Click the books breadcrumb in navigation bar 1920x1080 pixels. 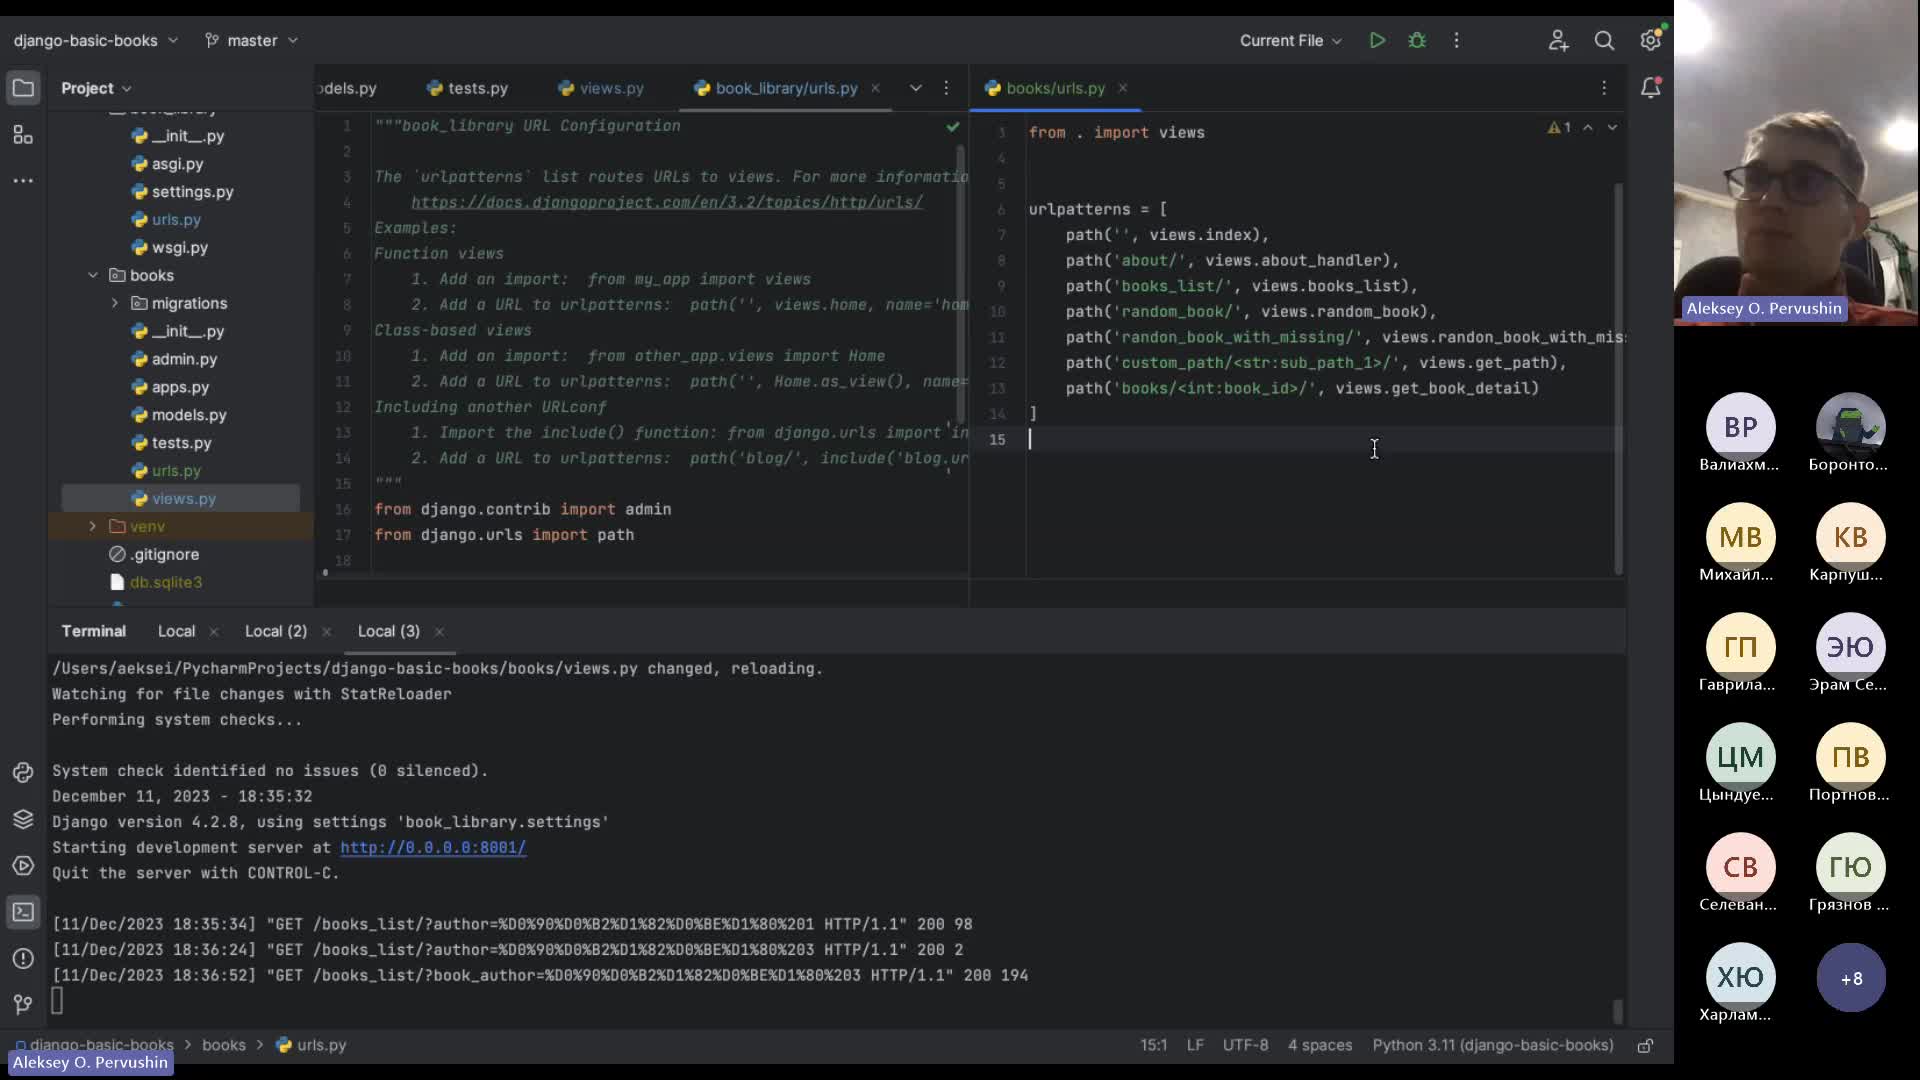pos(224,1045)
